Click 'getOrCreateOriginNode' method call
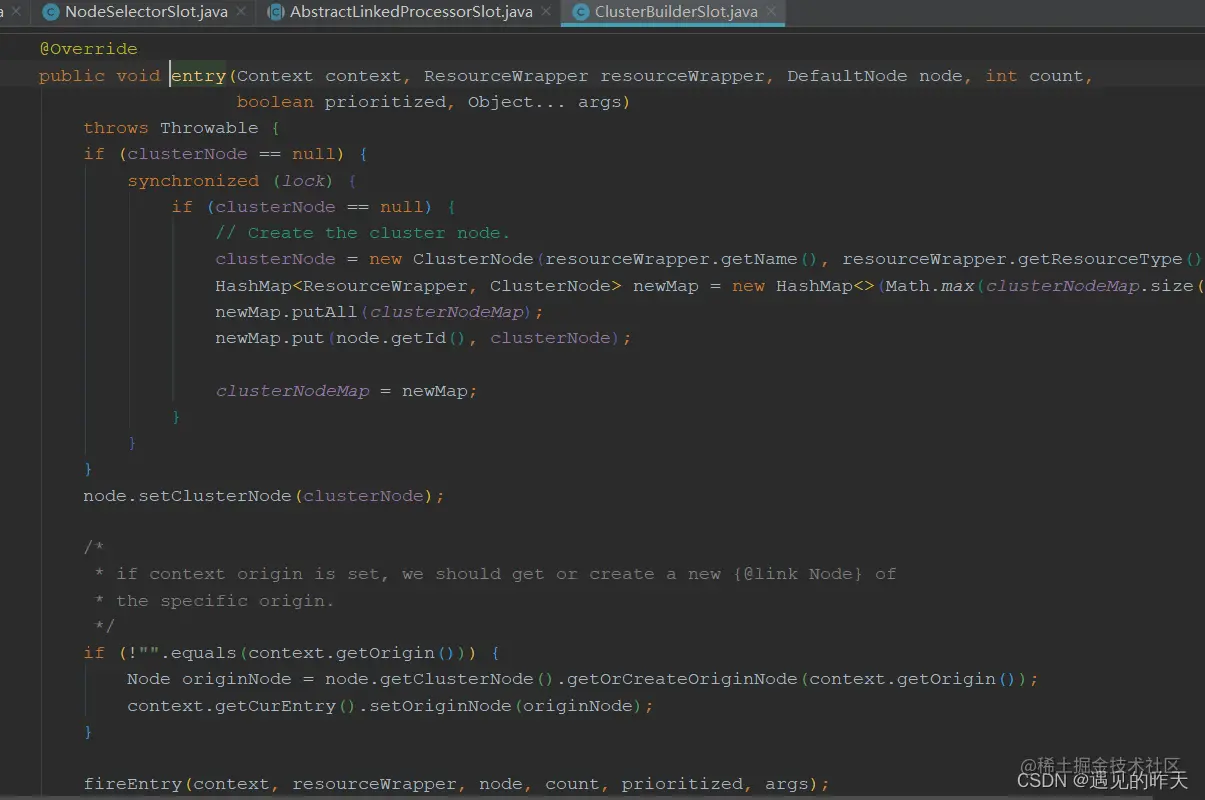Viewport: 1205px width, 800px height. (x=682, y=679)
